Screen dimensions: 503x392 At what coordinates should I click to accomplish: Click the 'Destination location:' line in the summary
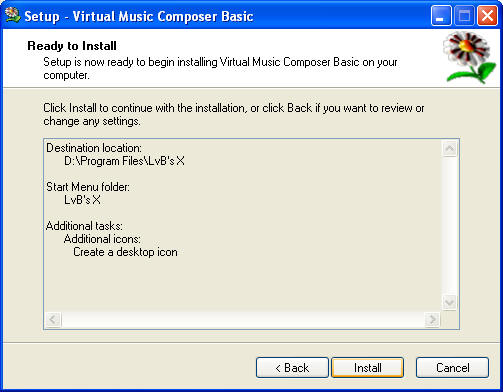94,148
